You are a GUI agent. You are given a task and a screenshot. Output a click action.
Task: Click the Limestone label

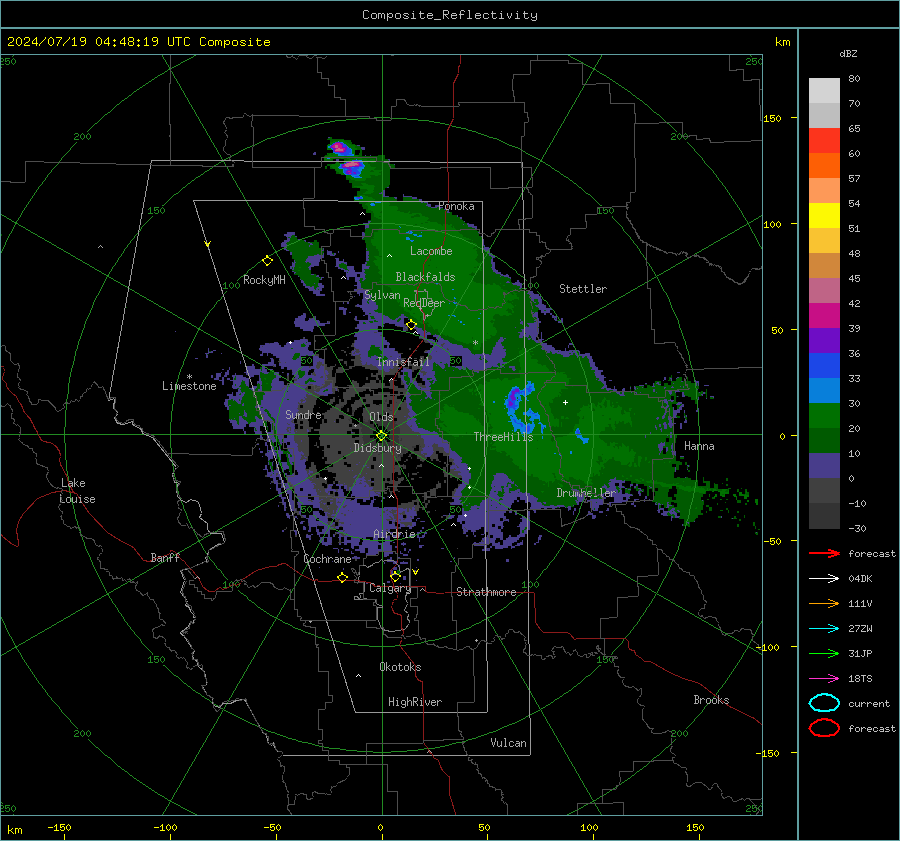[x=189, y=386]
